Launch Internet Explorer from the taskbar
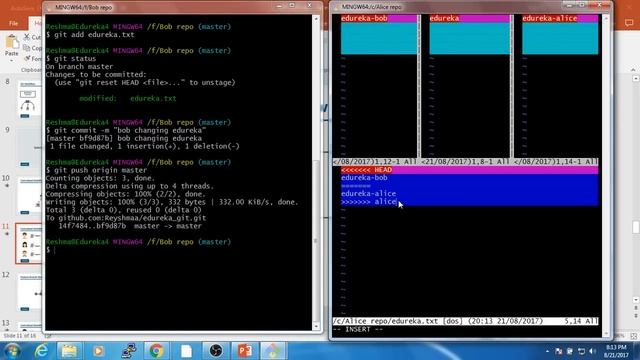The height and width of the screenshot is (360, 640). tap(41, 351)
